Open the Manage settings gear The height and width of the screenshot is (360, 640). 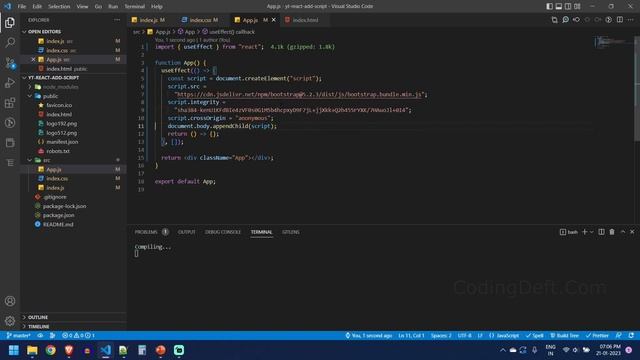pos(10,321)
